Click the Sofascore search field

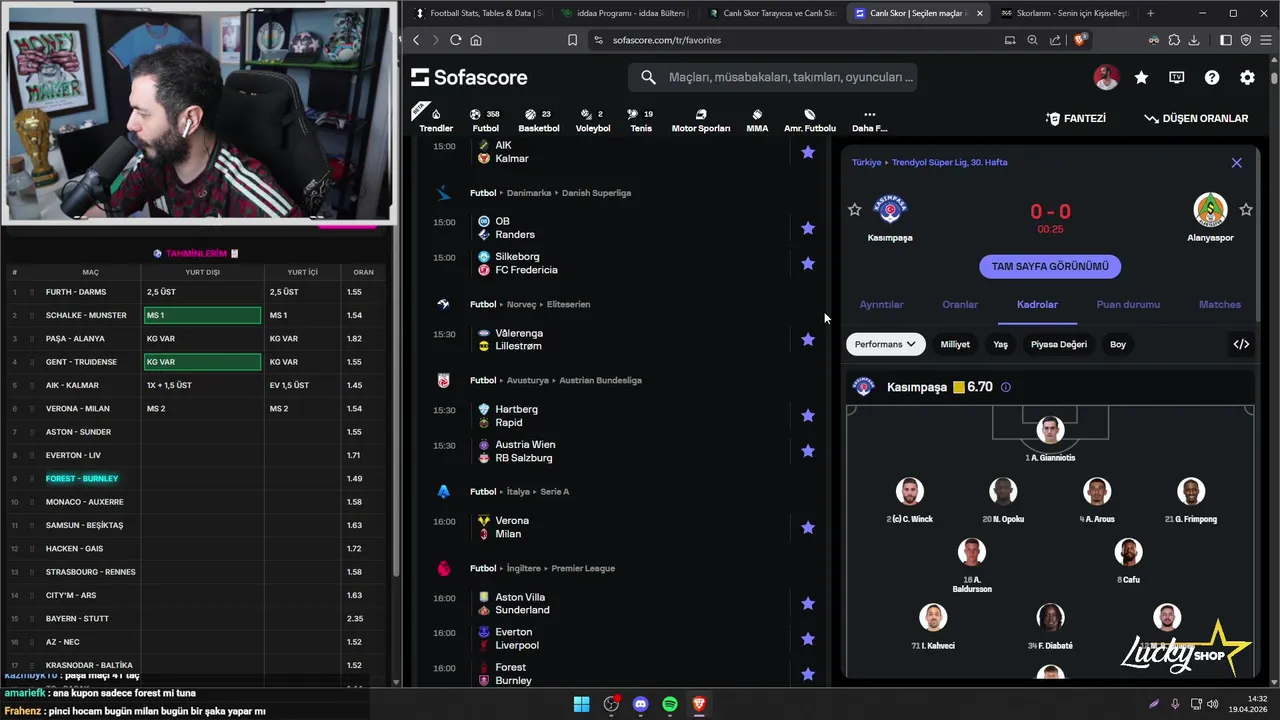(772, 77)
